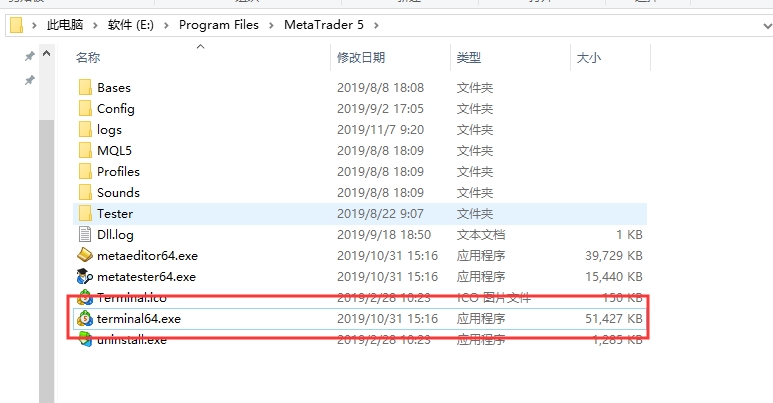
Task: Click size 51,427 KB of terminal64.exe
Action: (614, 319)
